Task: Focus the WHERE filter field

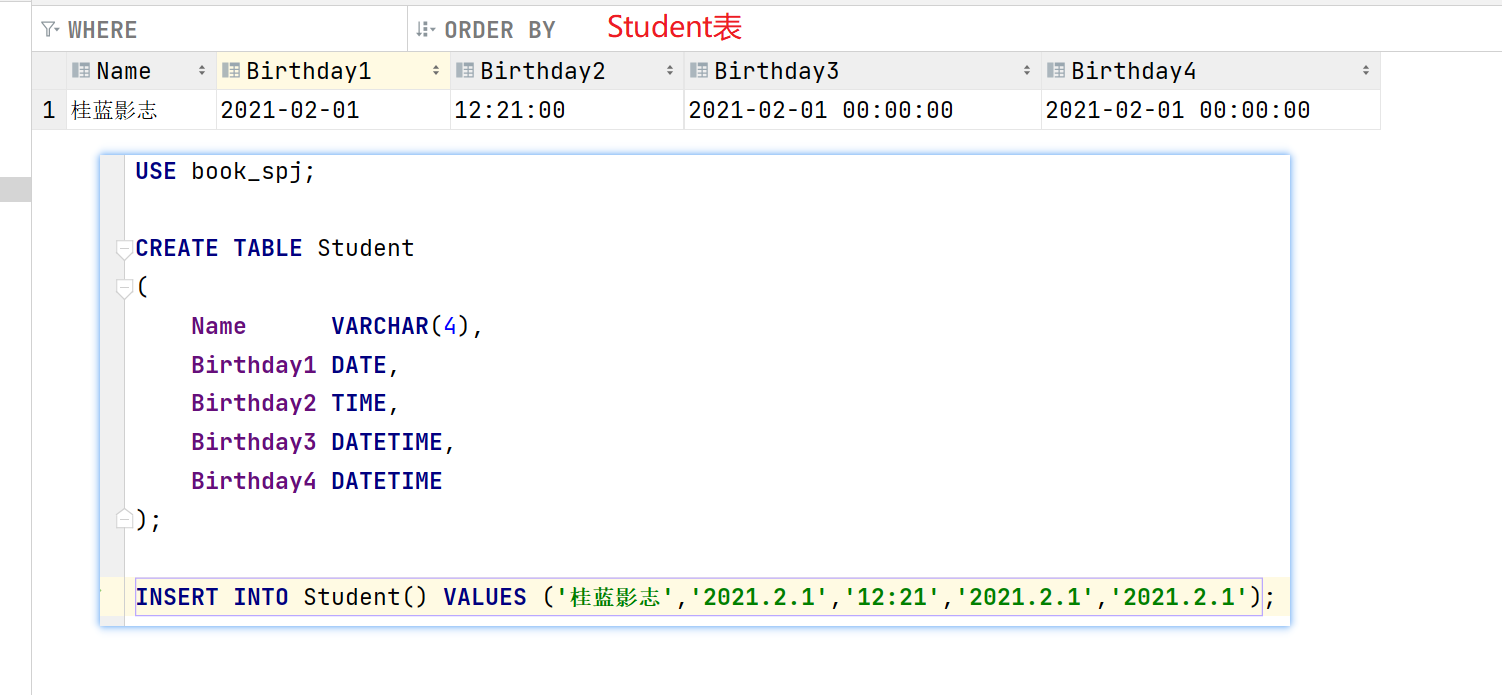Action: point(220,30)
